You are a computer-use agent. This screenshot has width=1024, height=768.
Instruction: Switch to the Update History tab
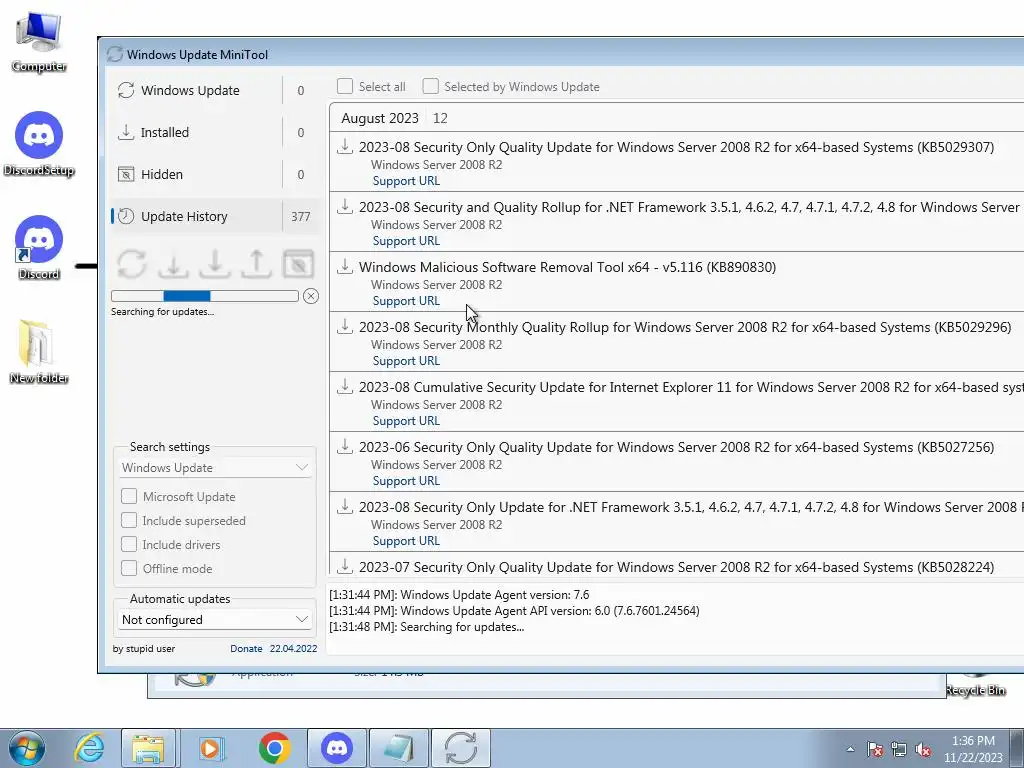pyautogui.click(x=216, y=216)
